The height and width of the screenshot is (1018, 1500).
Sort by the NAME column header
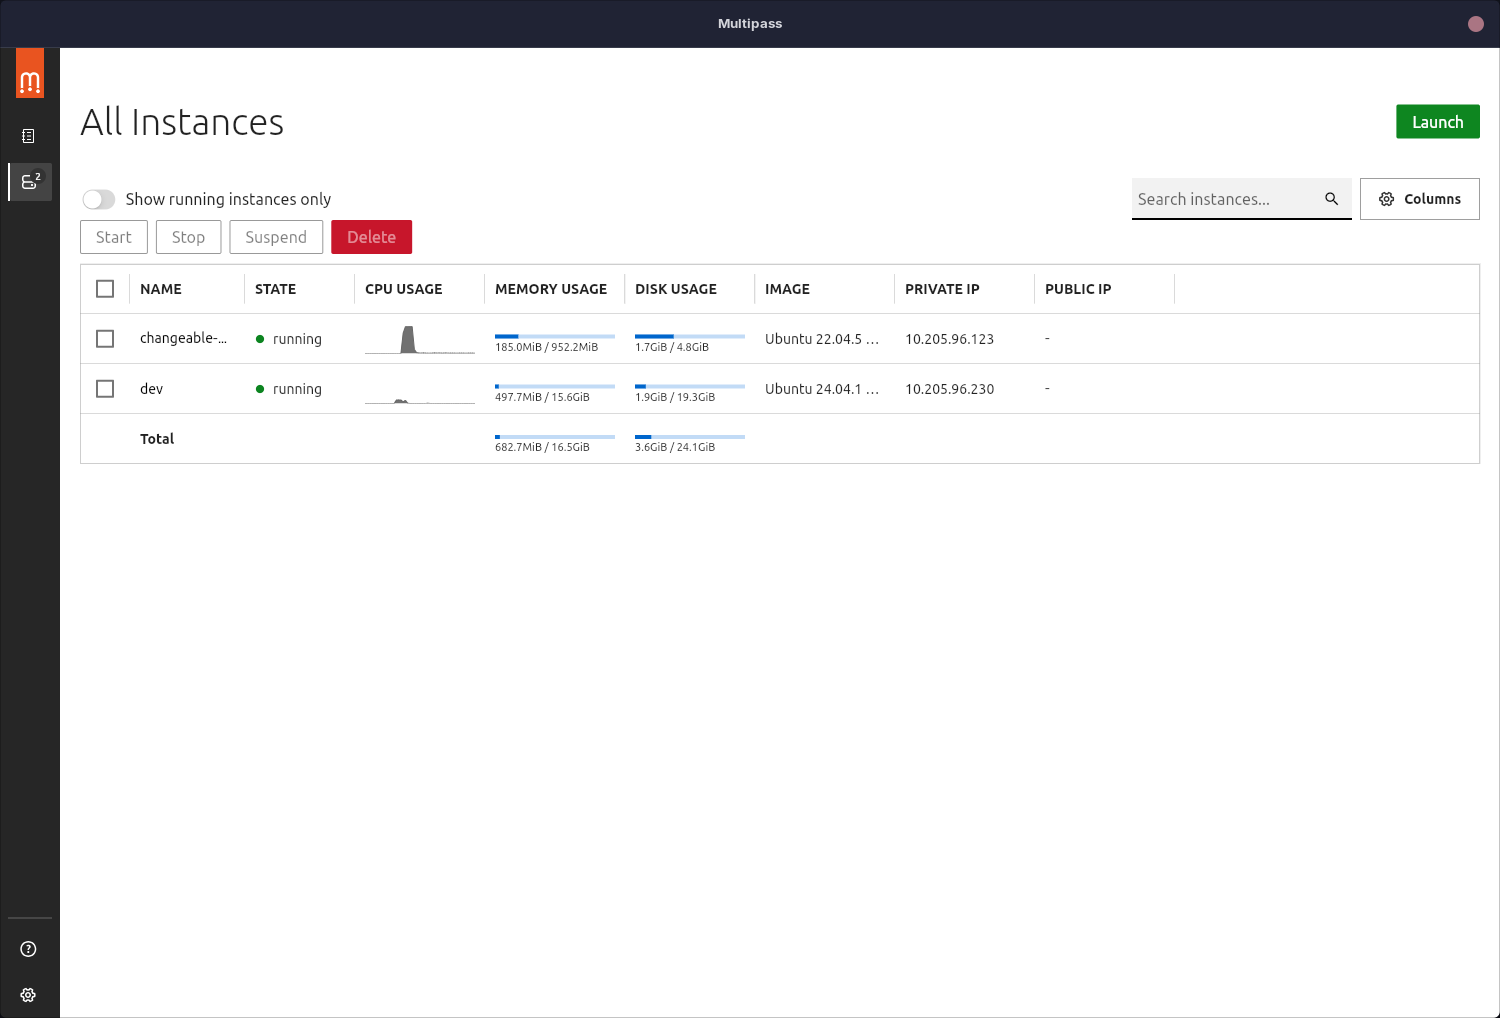point(161,289)
